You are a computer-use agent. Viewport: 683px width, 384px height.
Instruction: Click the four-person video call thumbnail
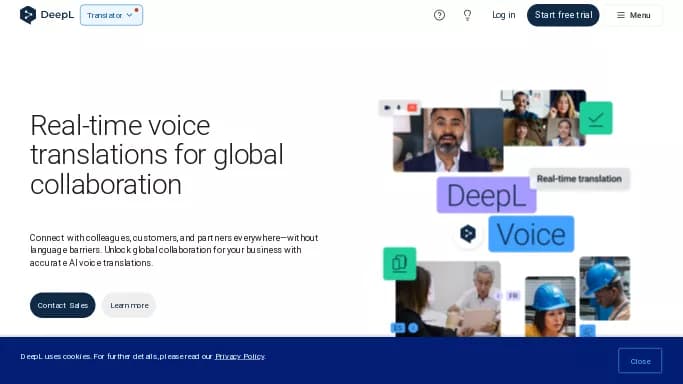pos(544,118)
